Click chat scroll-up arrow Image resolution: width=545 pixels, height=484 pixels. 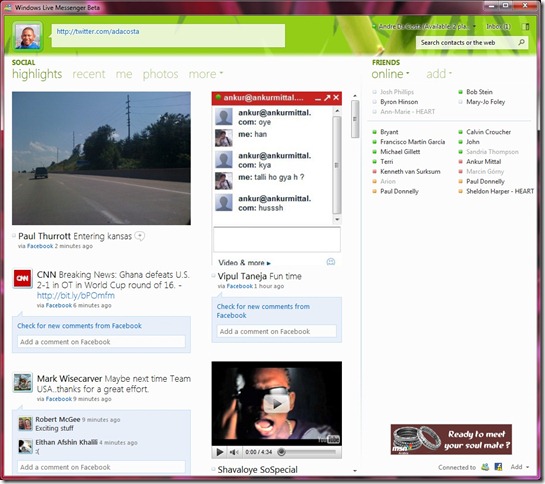(x=336, y=111)
